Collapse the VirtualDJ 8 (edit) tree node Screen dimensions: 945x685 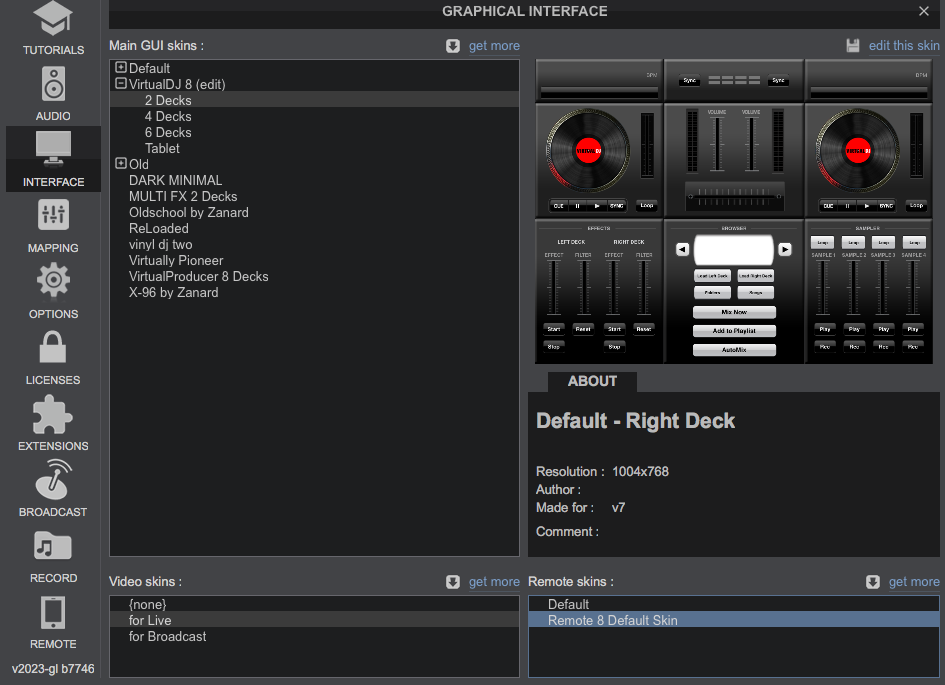121,83
